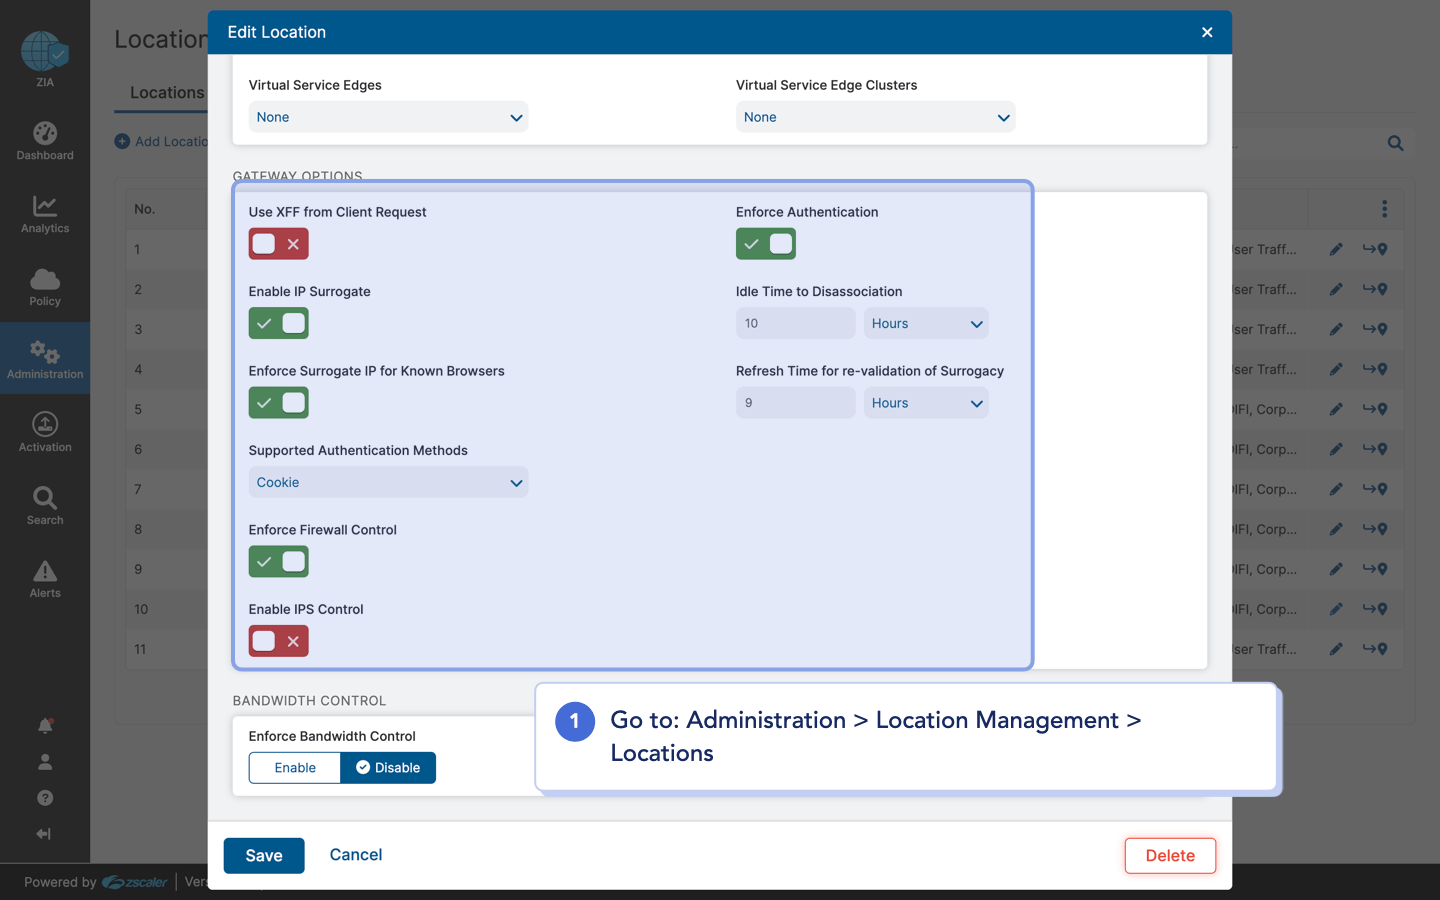Screen dimensions: 1440x900
Task: Turn off the Enable IP Surrogate toggle
Action: tap(278, 322)
